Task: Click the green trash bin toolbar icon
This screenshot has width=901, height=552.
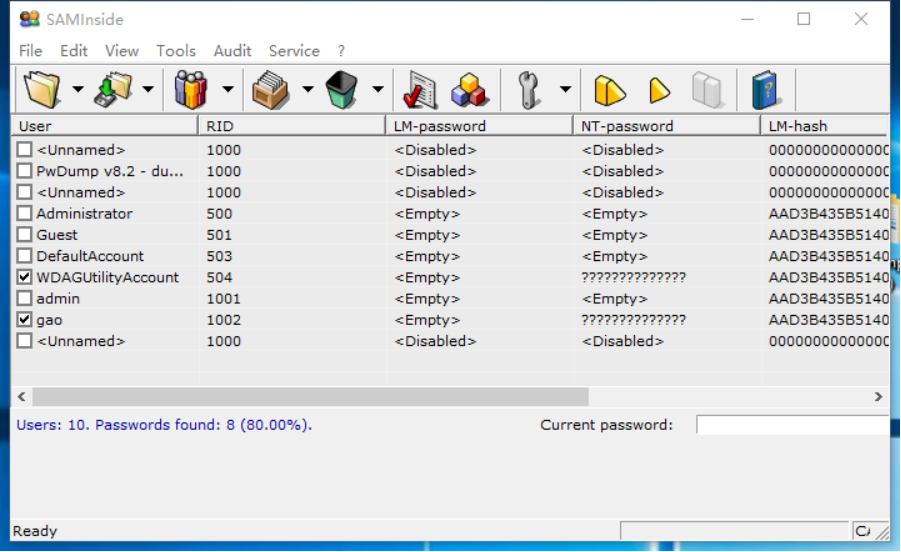Action: tap(341, 90)
